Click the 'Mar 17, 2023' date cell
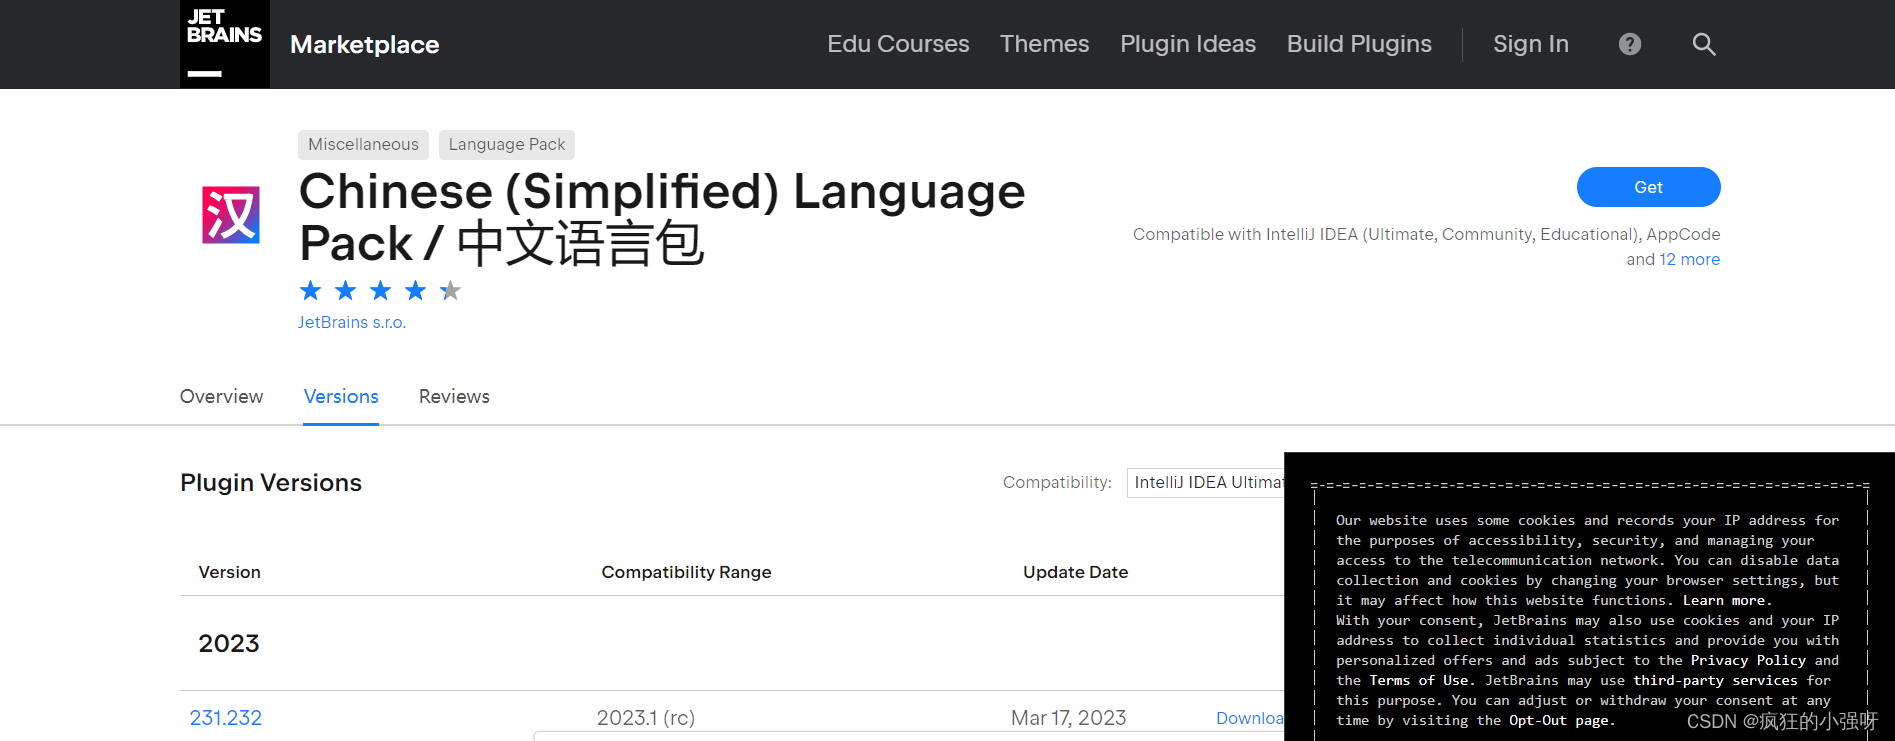This screenshot has height=741, width=1895. coord(1068,718)
